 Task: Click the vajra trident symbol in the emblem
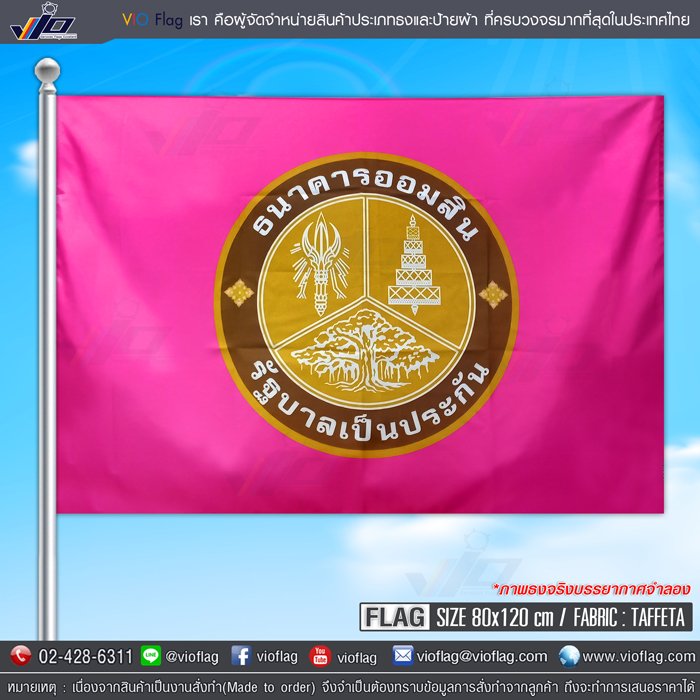click(320, 264)
